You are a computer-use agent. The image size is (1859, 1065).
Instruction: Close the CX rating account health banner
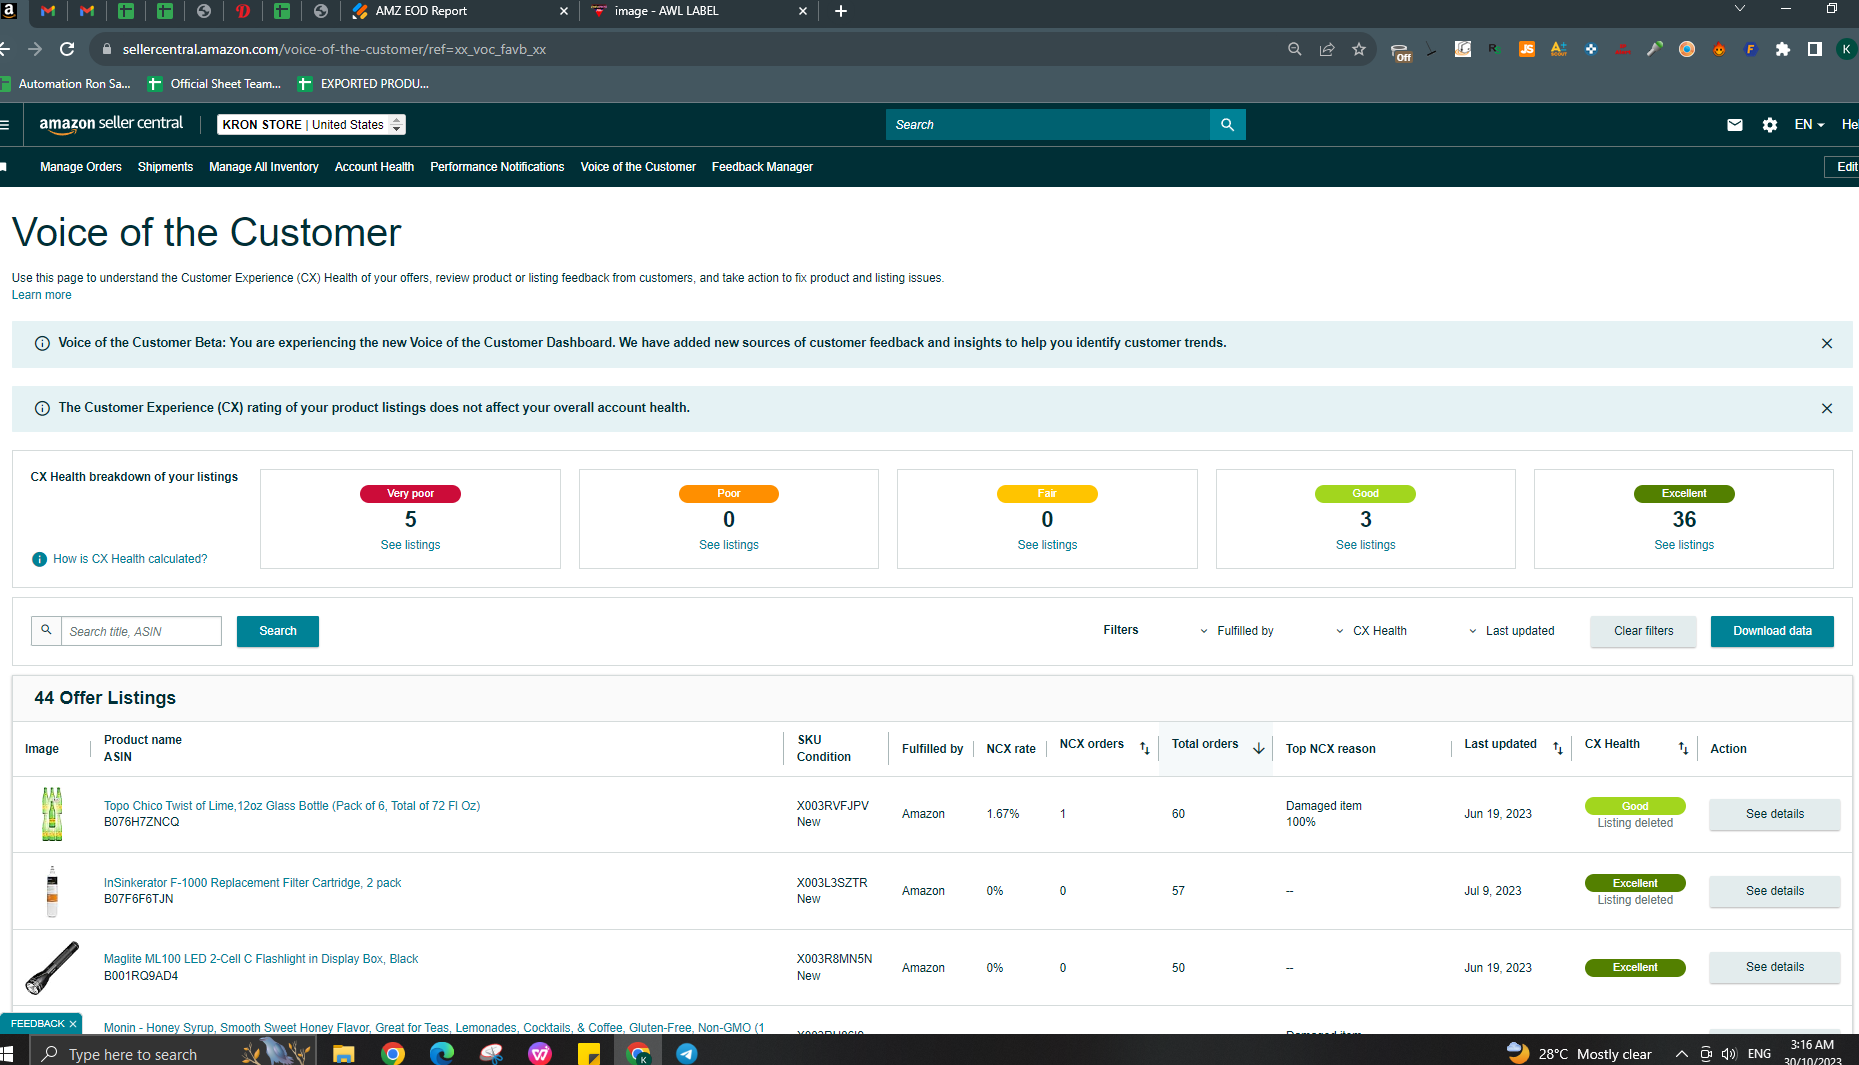click(x=1827, y=409)
